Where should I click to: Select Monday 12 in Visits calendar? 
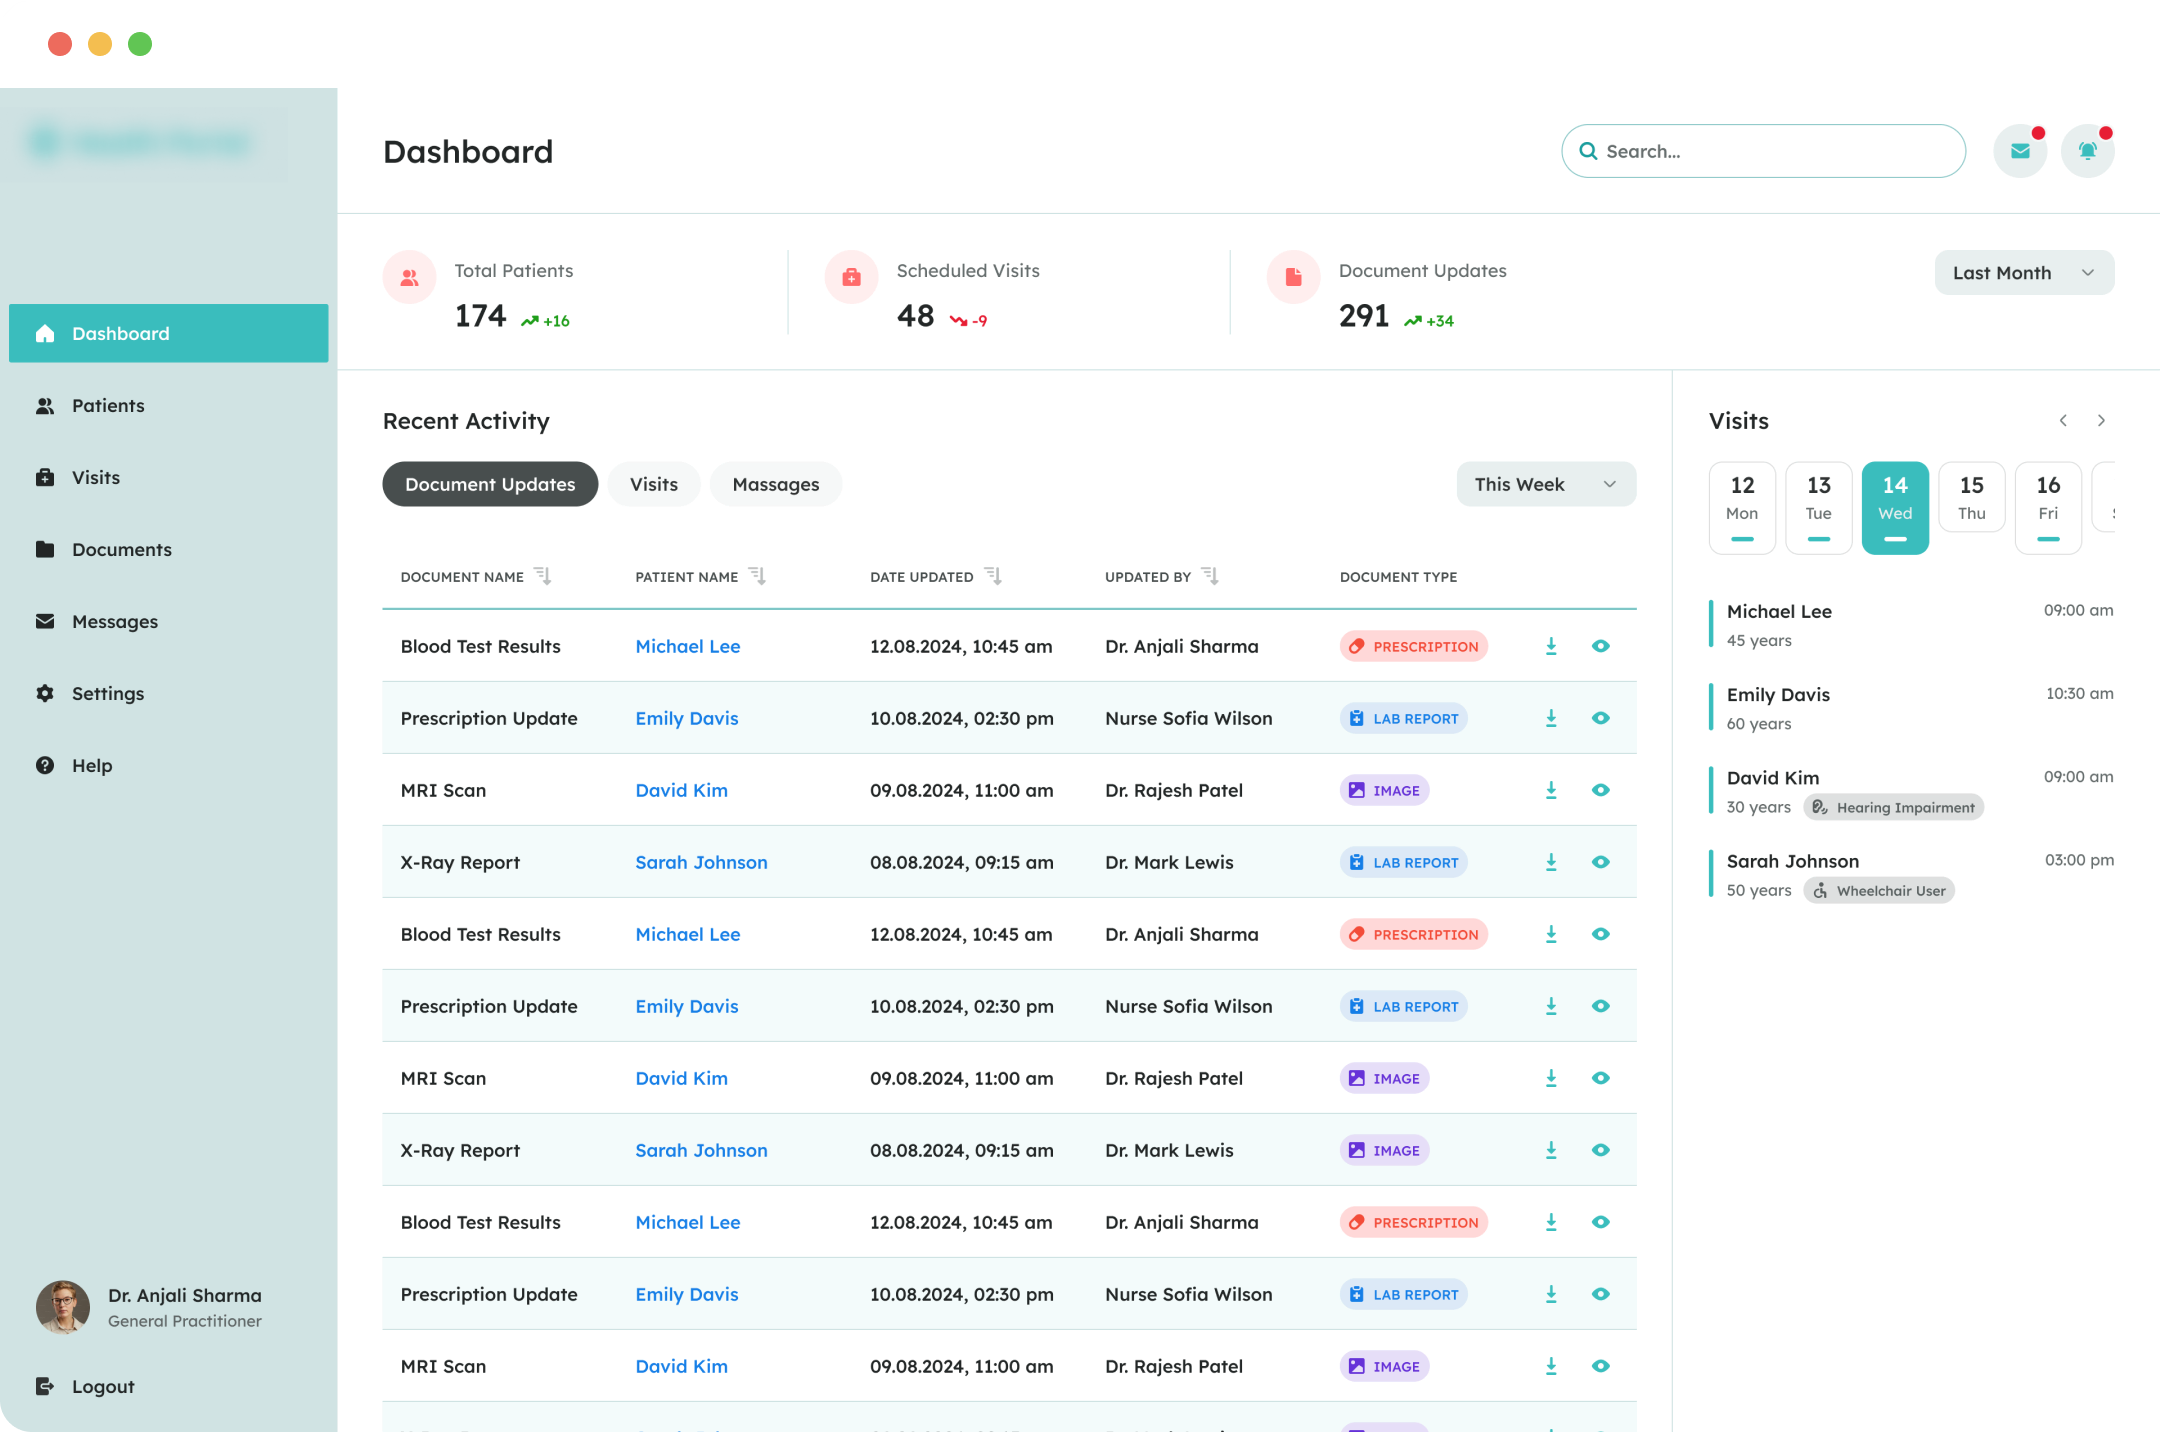pyautogui.click(x=1742, y=507)
